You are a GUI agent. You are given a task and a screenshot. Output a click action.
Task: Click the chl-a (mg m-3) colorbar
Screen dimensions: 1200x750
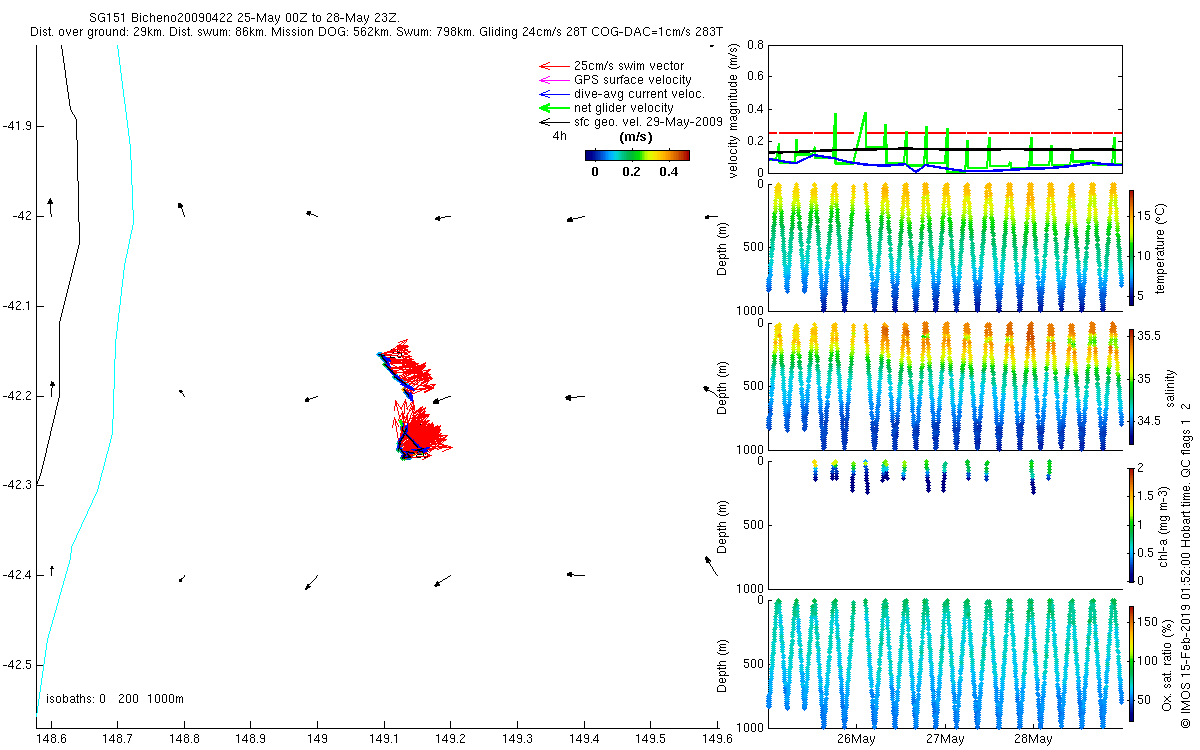(1131, 523)
